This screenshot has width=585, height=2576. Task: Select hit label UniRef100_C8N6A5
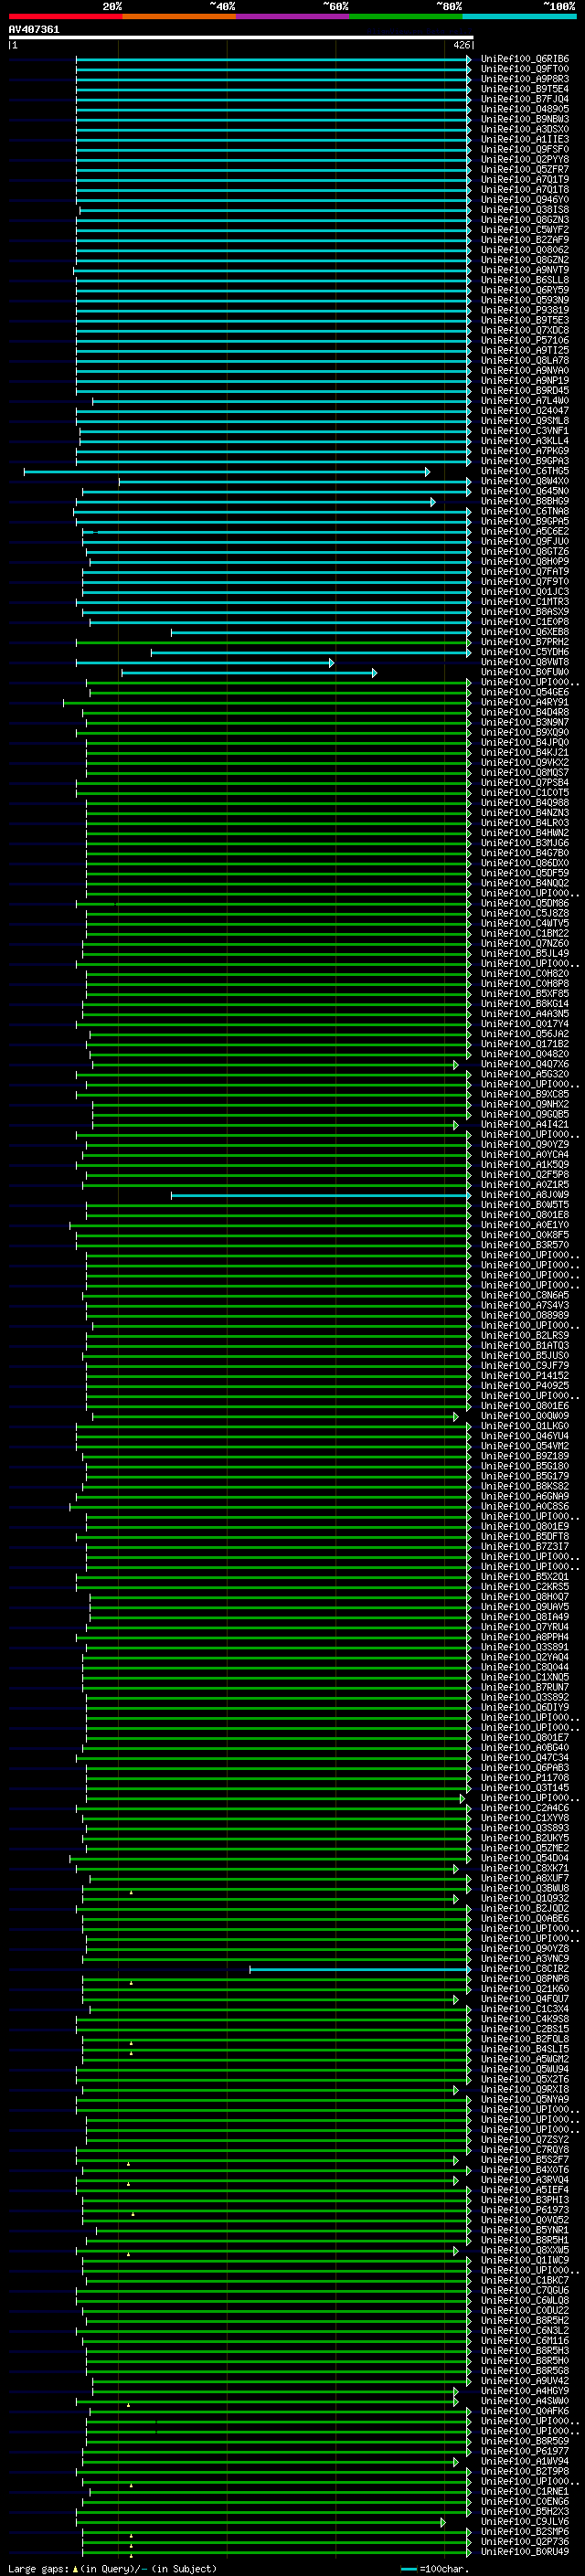coord(524,1295)
